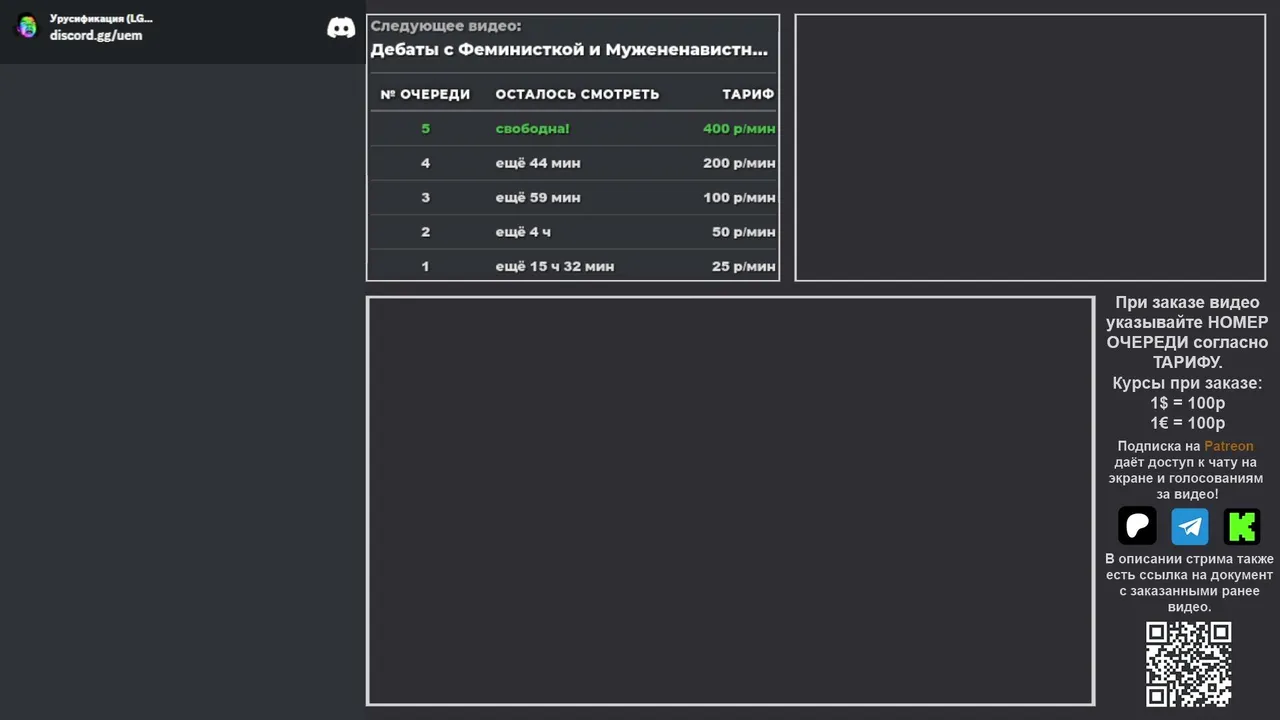Click the server avatar icon near discord.gg/uem

point(27,27)
